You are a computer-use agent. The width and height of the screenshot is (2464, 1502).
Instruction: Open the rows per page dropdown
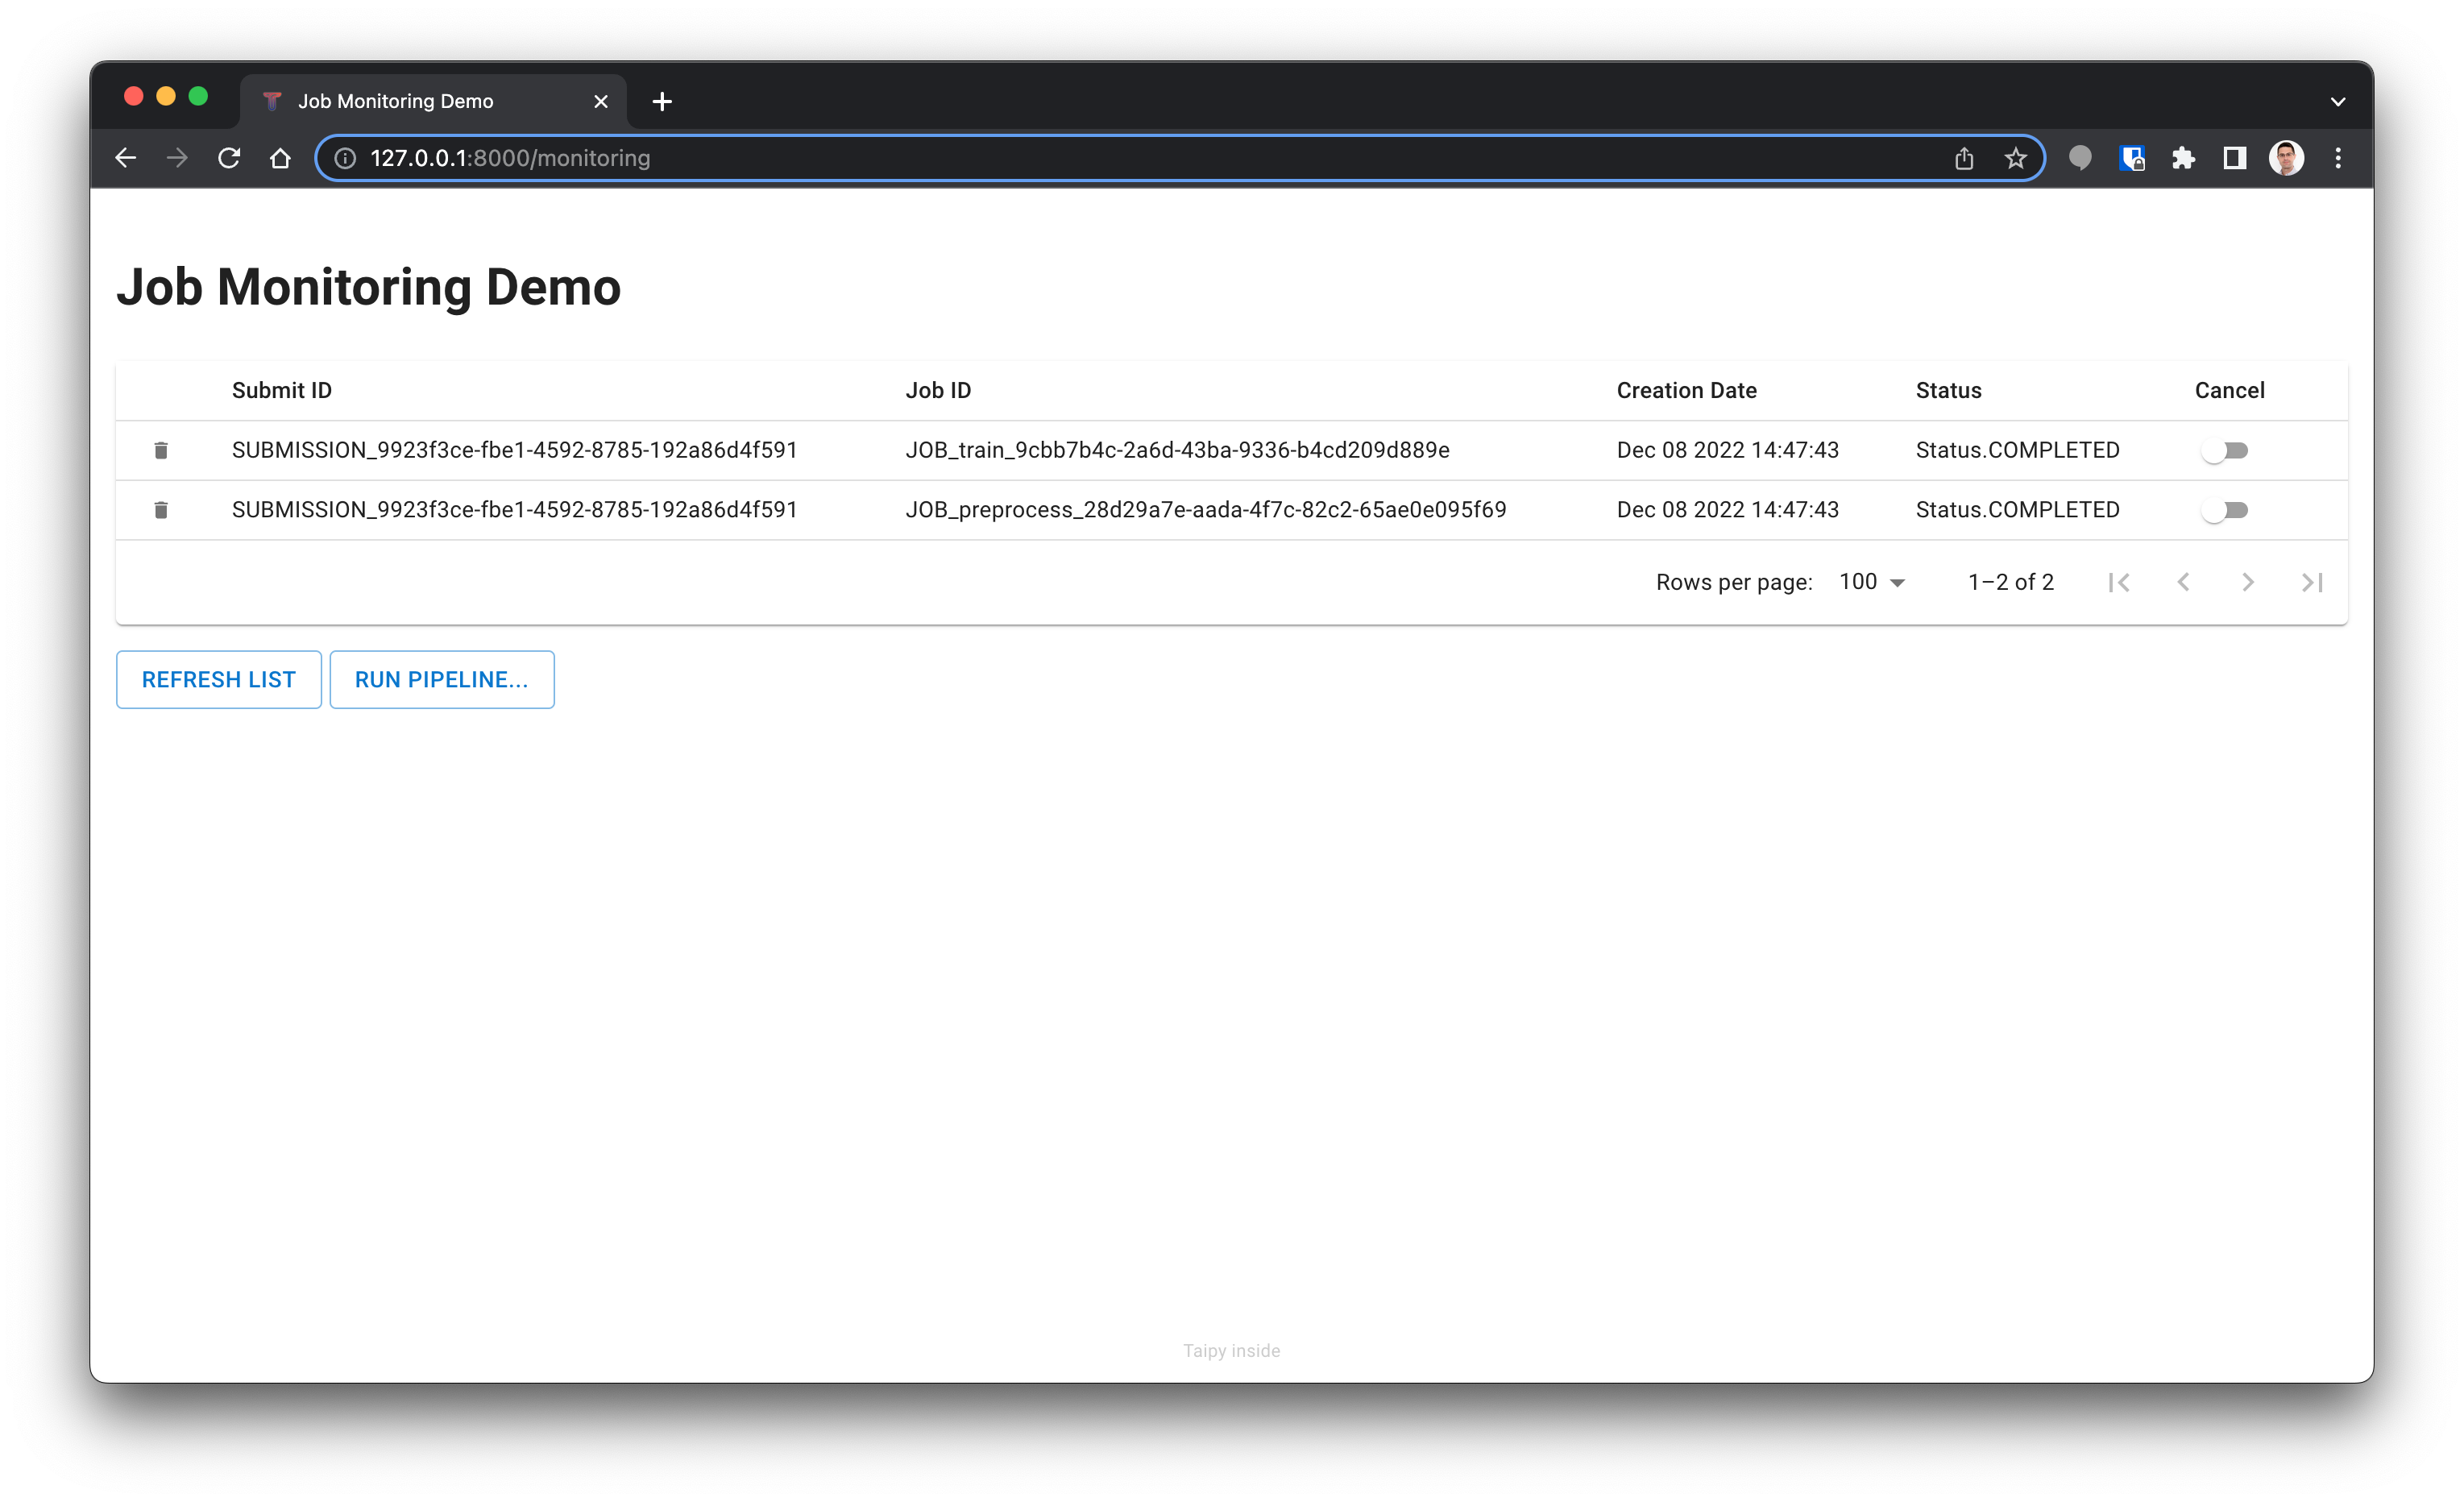[1872, 582]
